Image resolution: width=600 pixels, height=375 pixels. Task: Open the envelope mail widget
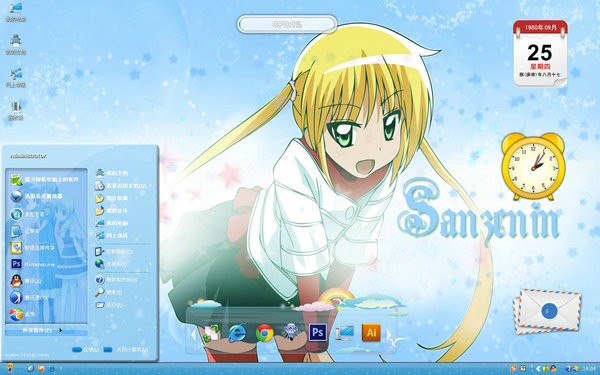[547, 311]
